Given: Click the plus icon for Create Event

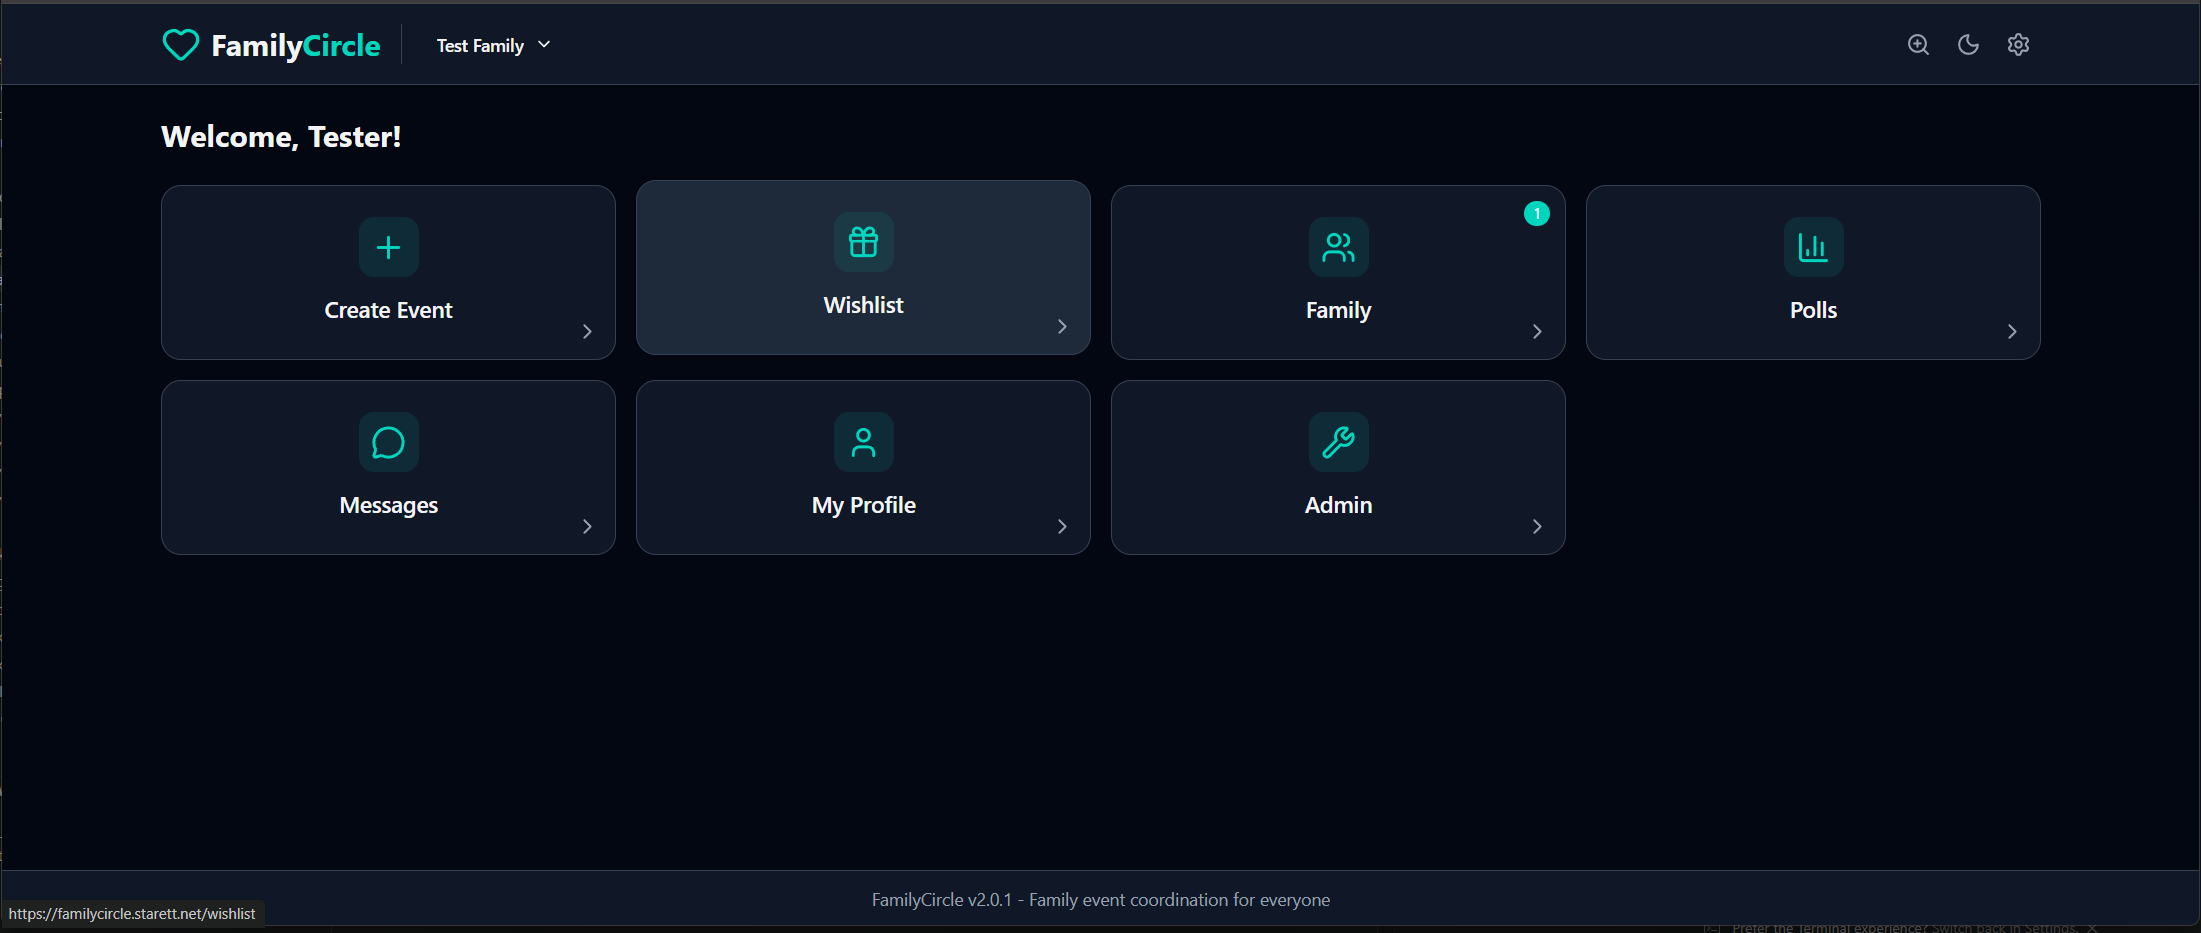Looking at the screenshot, I should (388, 247).
